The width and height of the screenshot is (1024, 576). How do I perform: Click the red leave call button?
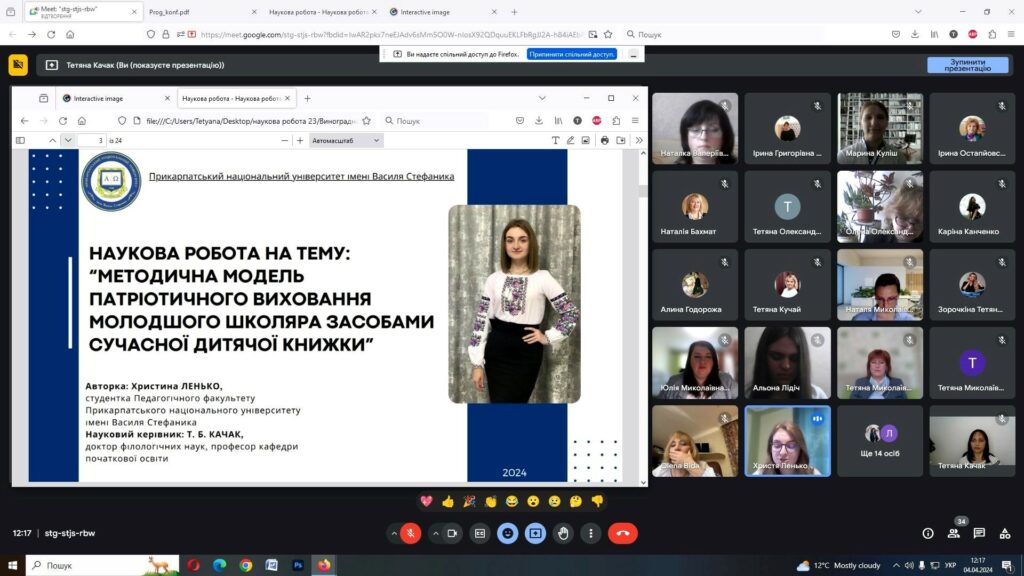pos(622,534)
